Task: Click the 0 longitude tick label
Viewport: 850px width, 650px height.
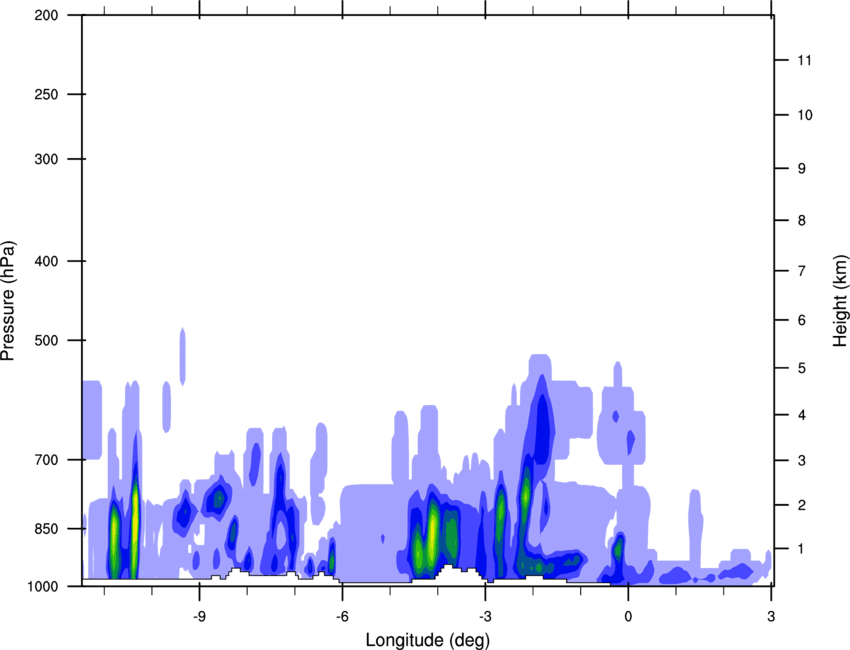Action: click(628, 616)
